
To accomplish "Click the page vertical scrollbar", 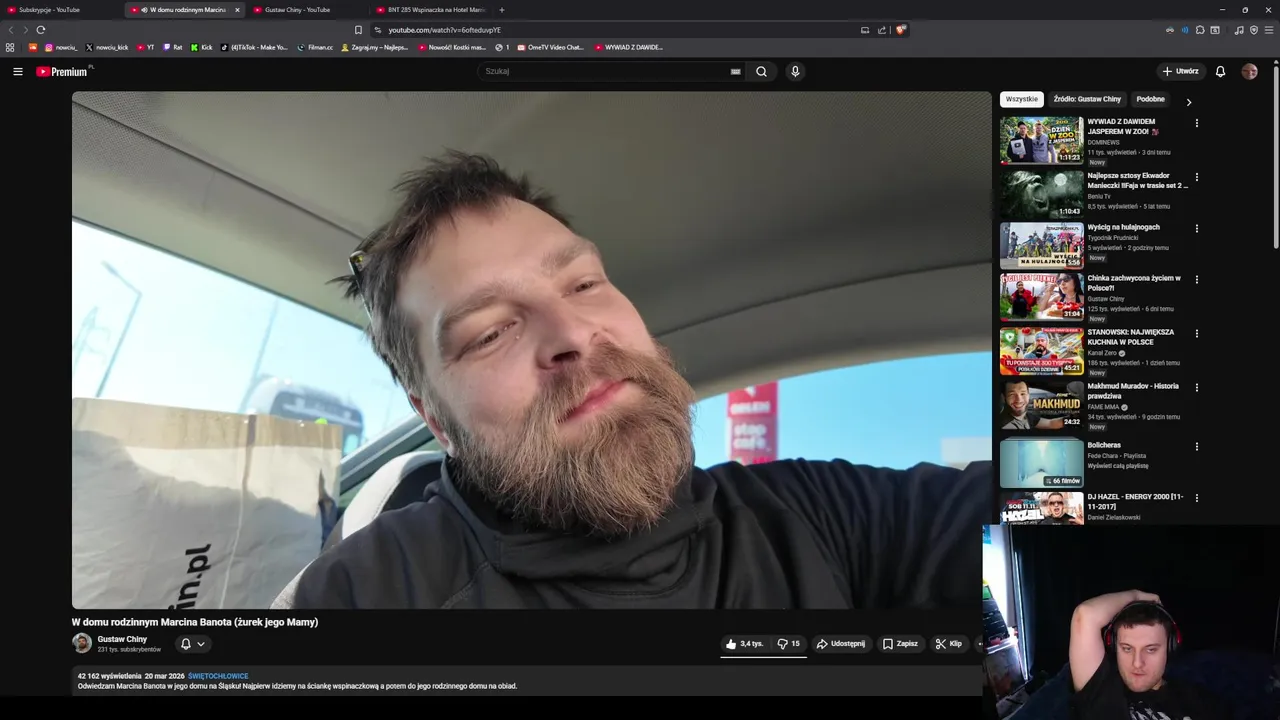I will coord(1276,155).
